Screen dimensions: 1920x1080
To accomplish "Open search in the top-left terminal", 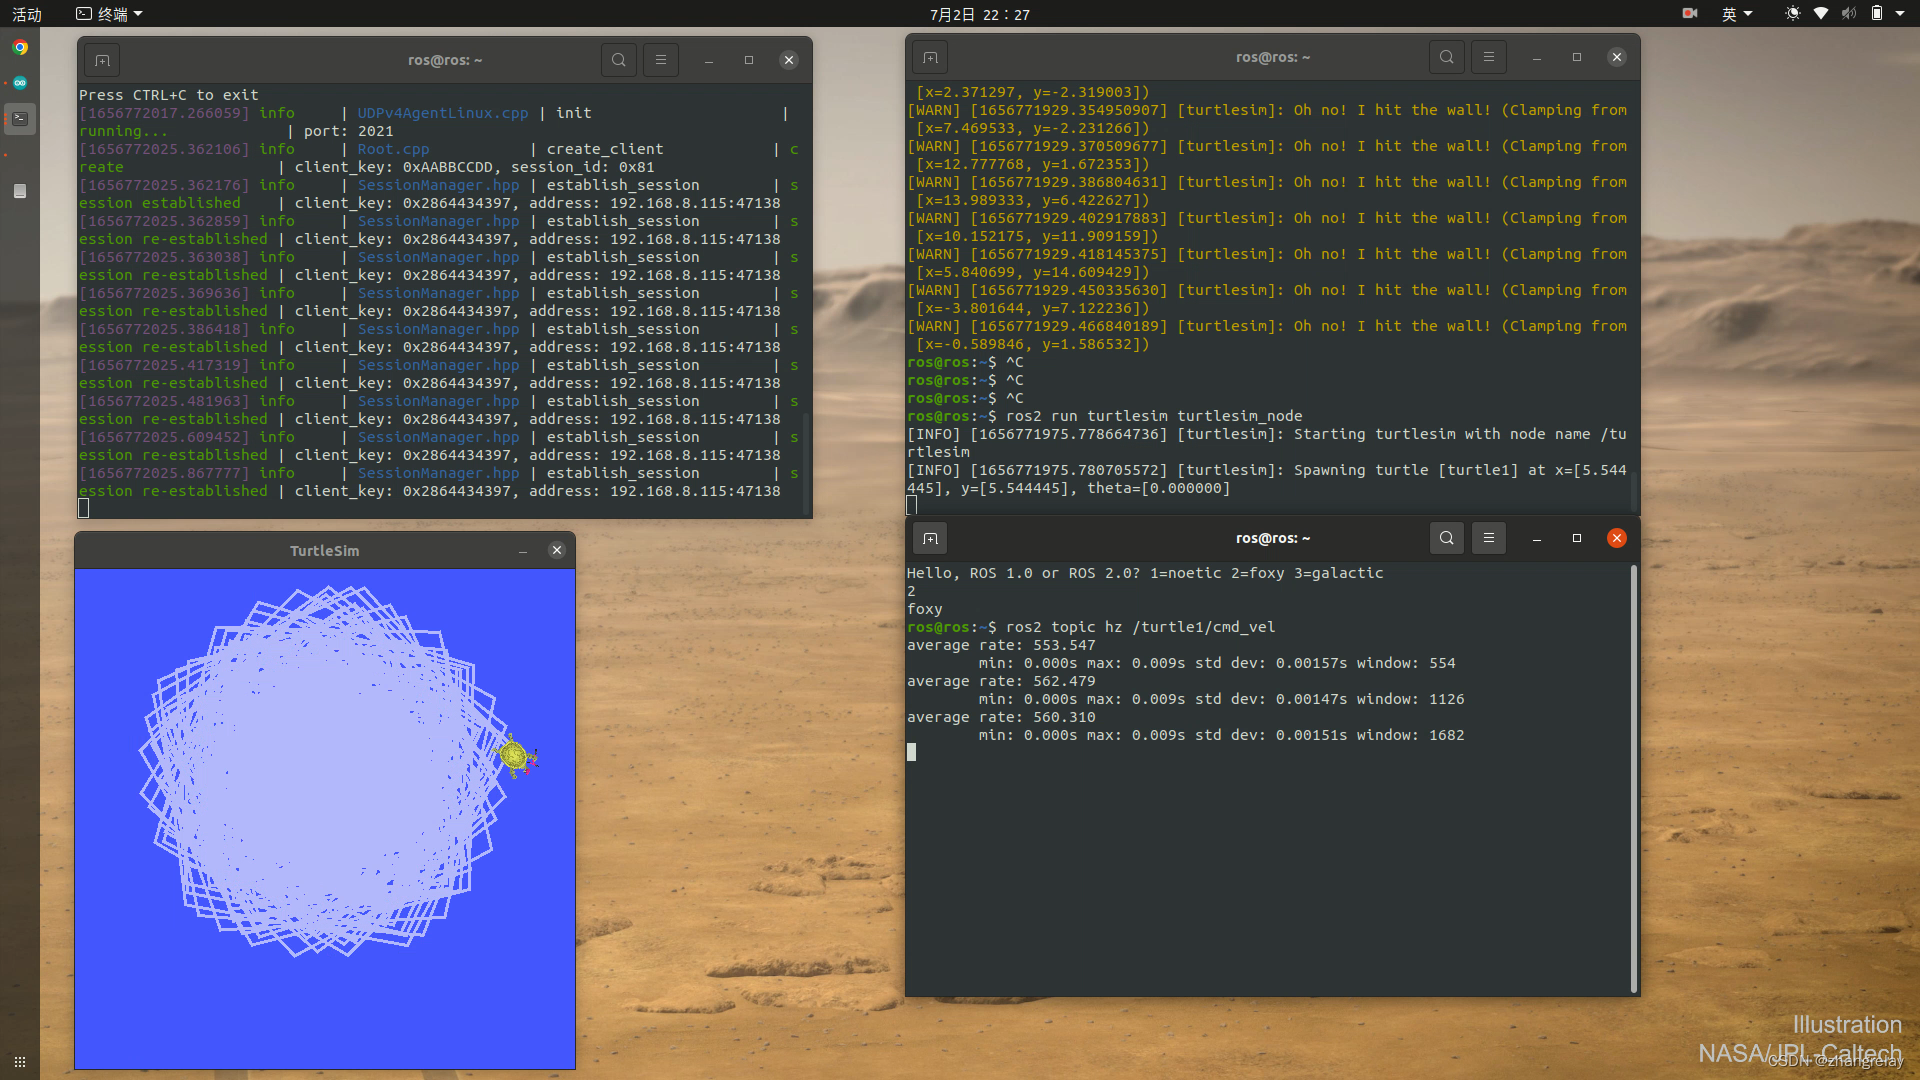I will (619, 60).
